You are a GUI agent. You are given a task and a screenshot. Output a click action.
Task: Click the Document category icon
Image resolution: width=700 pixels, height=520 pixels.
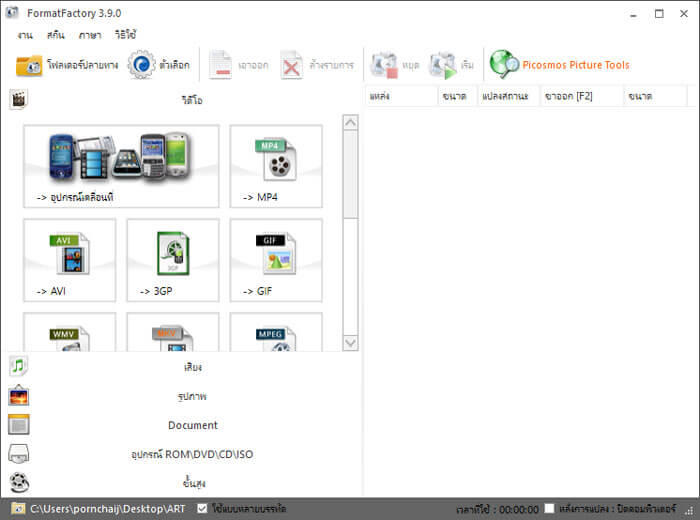[19, 424]
